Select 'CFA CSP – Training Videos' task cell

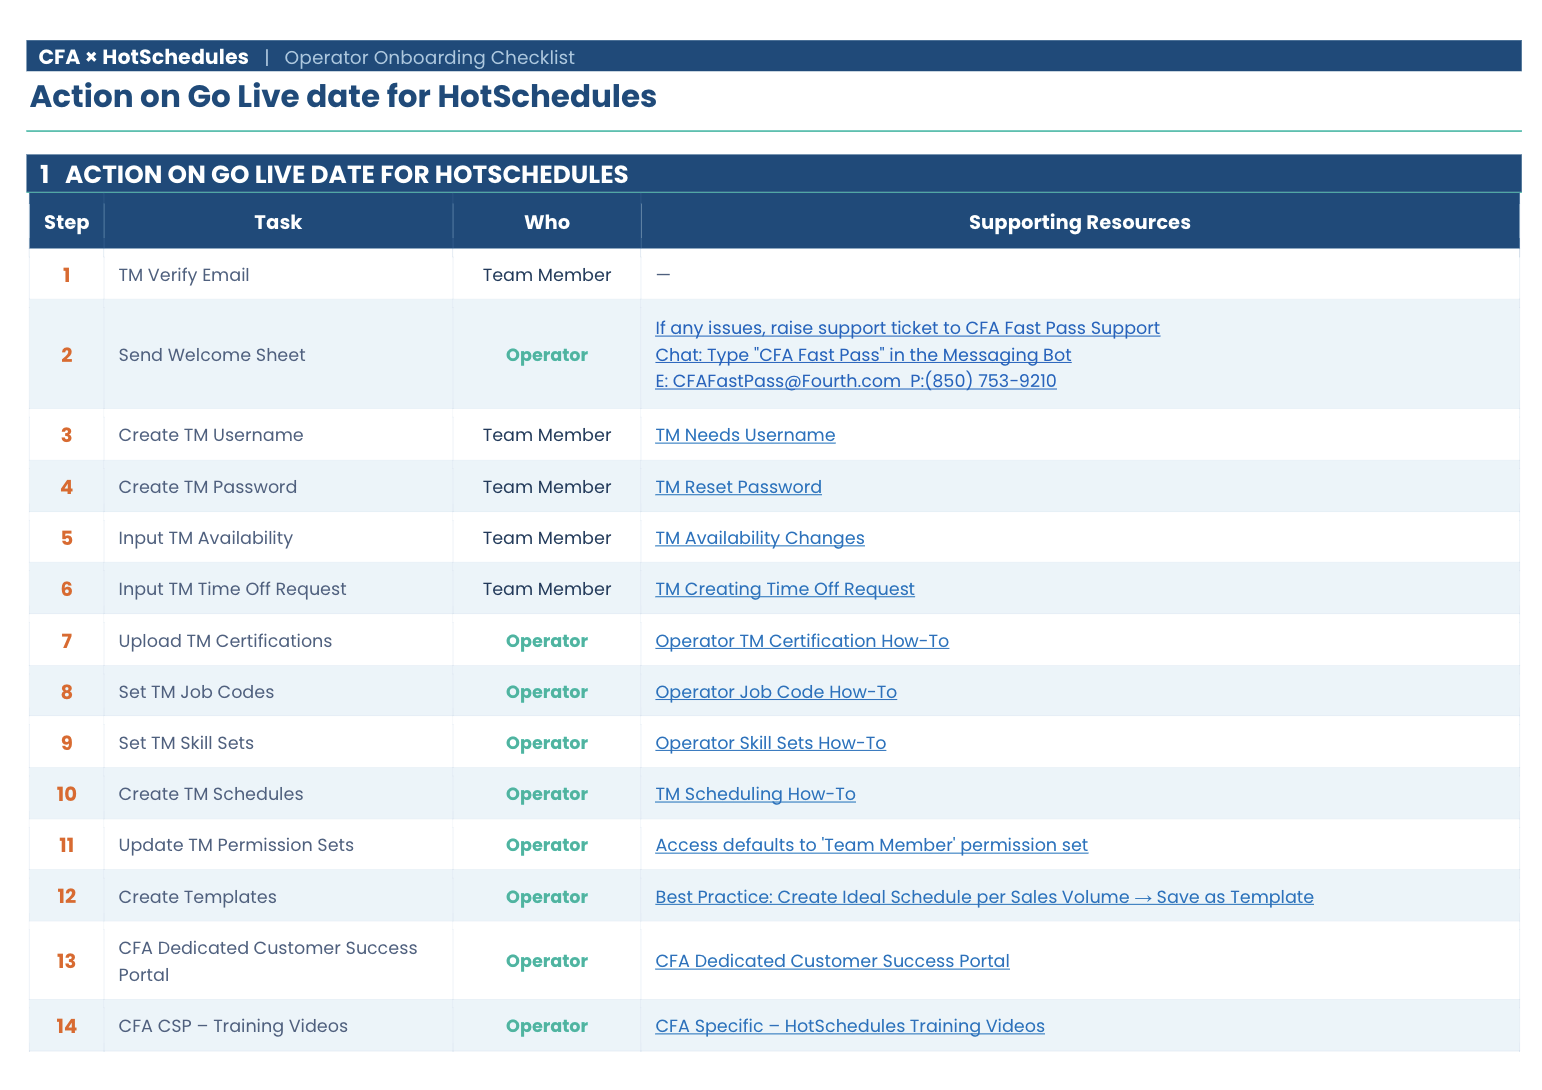tap(278, 1026)
